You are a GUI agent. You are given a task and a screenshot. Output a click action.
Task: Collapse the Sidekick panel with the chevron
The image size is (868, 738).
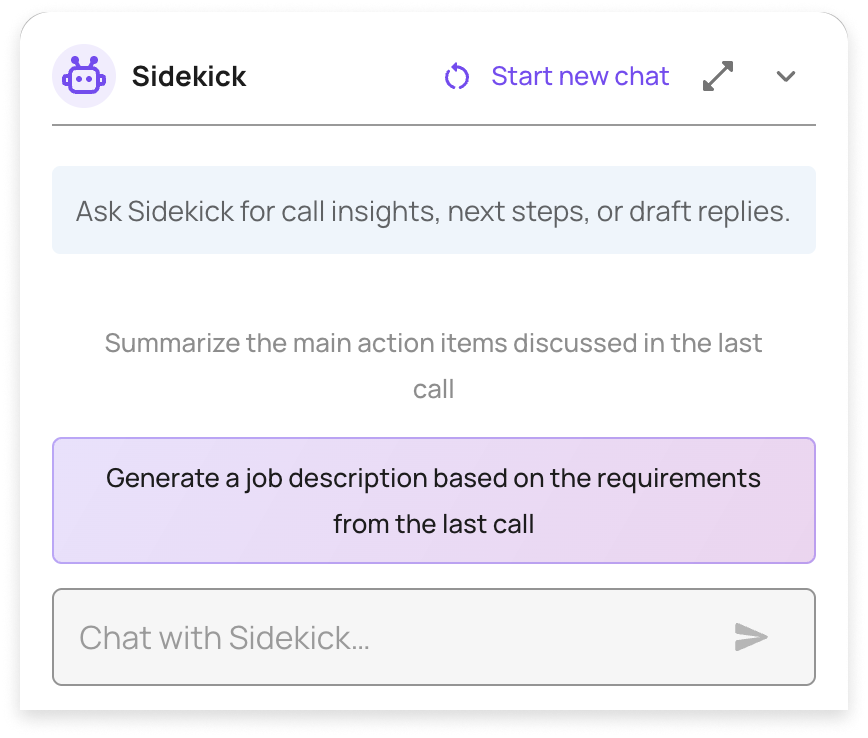tap(786, 76)
